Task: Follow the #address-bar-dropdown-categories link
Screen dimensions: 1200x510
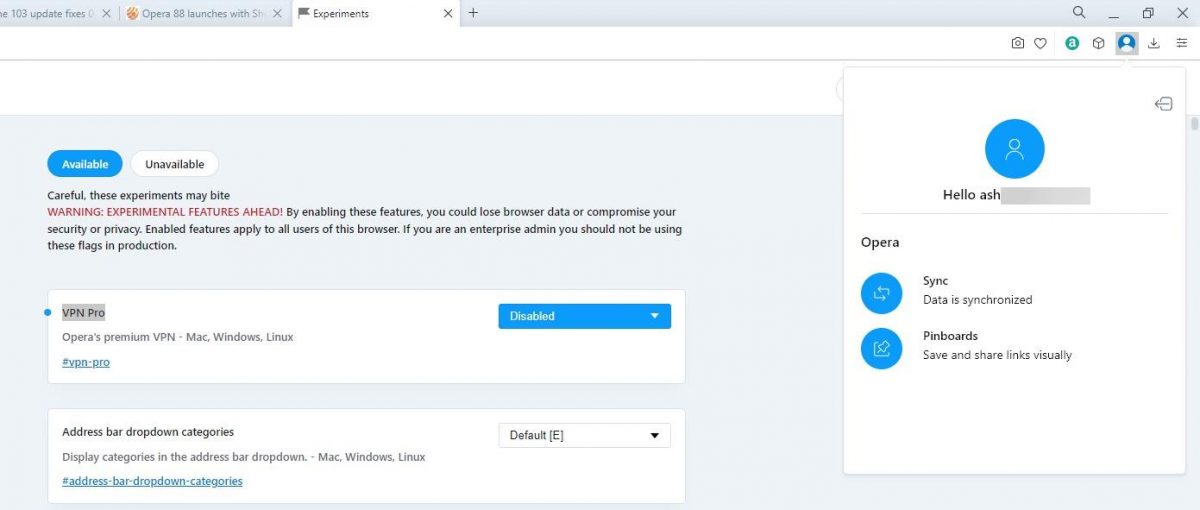Action: [x=152, y=481]
